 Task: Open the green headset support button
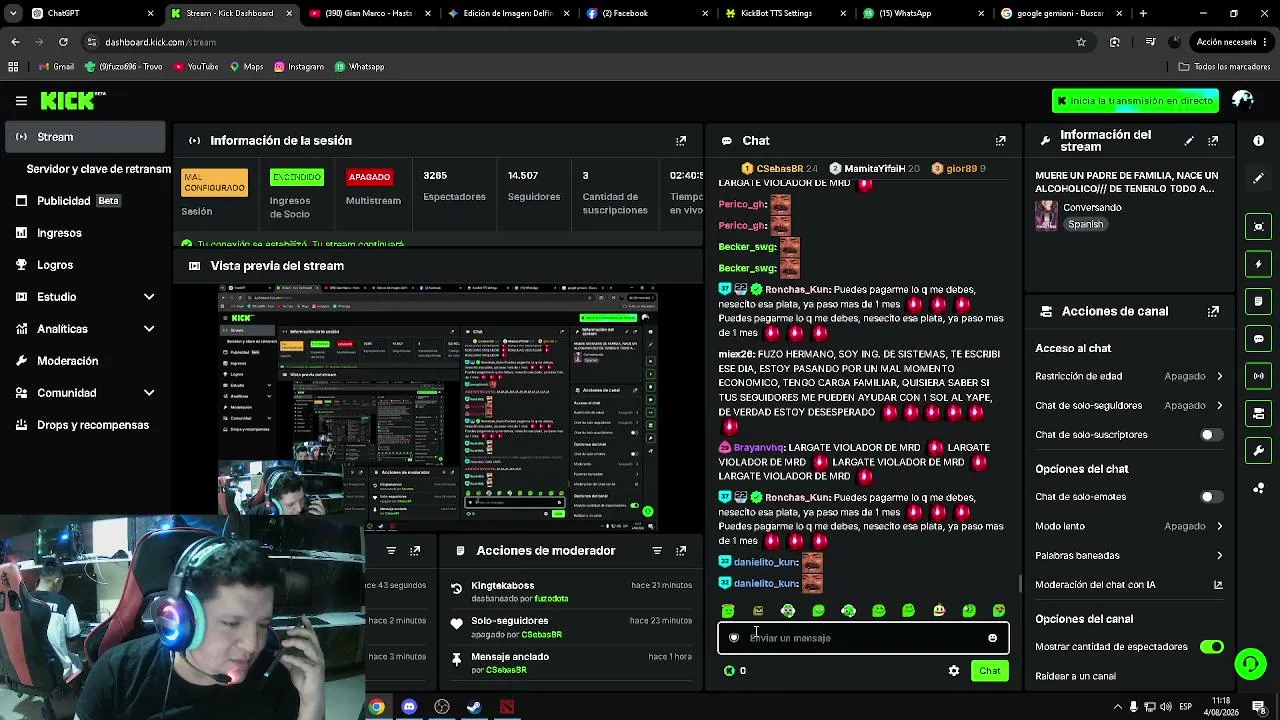[x=1250, y=663]
